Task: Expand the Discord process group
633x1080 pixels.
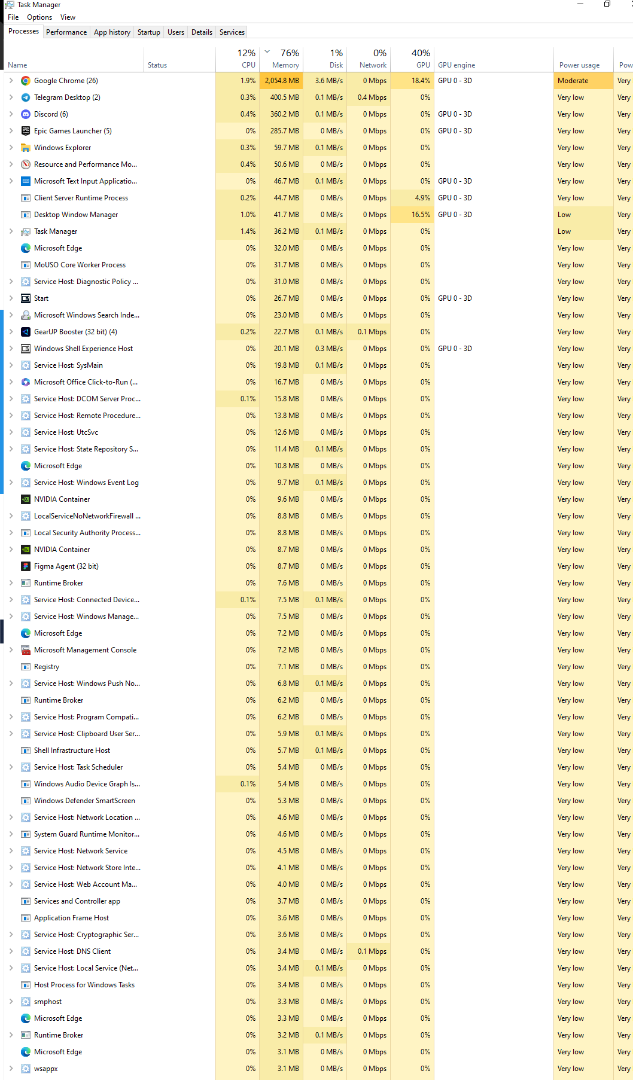Action: [x=11, y=114]
